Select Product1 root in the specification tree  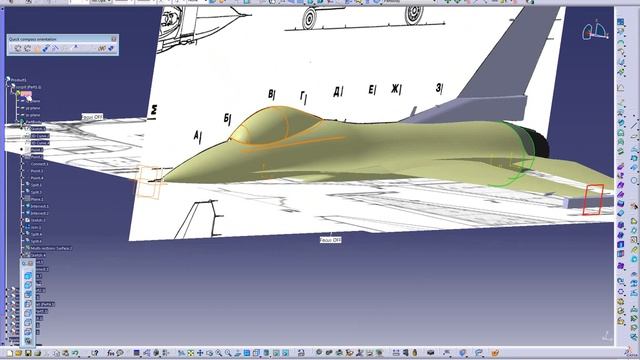[x=19, y=80]
